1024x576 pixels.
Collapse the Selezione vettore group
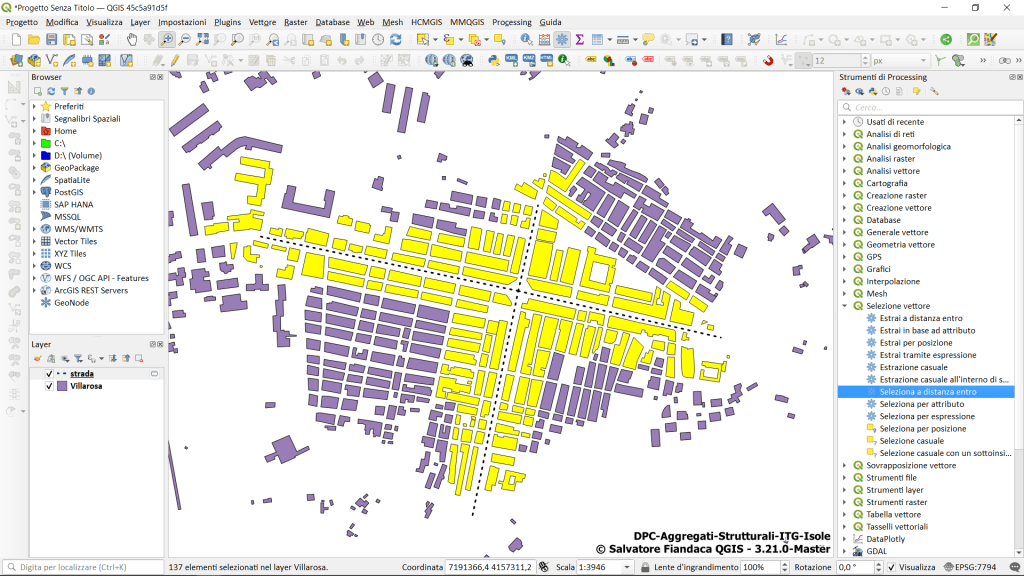click(844, 306)
